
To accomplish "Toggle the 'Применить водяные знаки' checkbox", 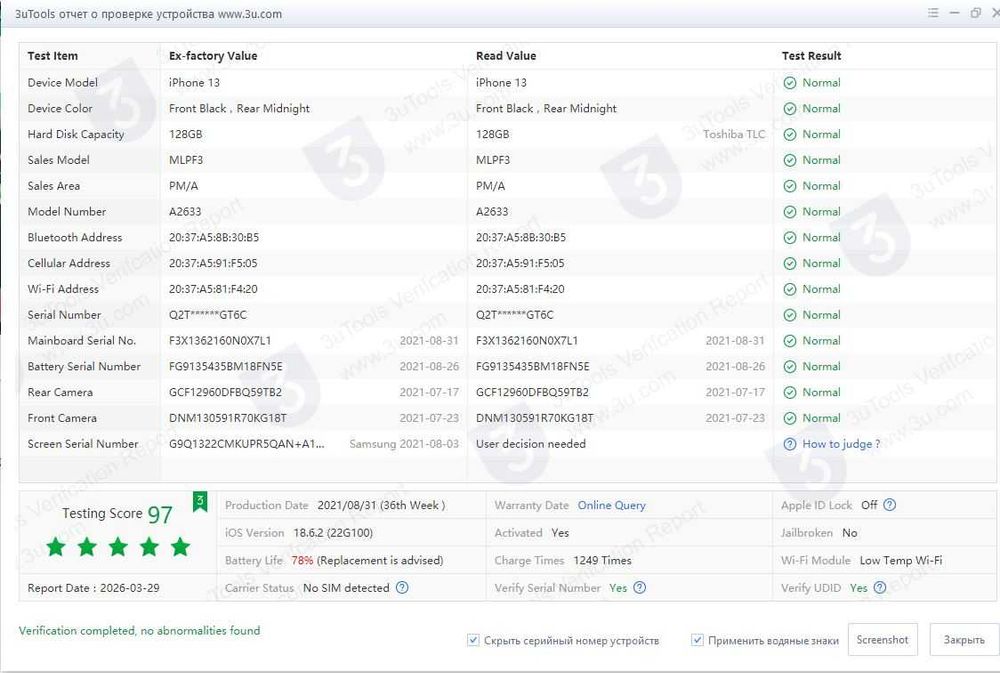I will (x=697, y=640).
